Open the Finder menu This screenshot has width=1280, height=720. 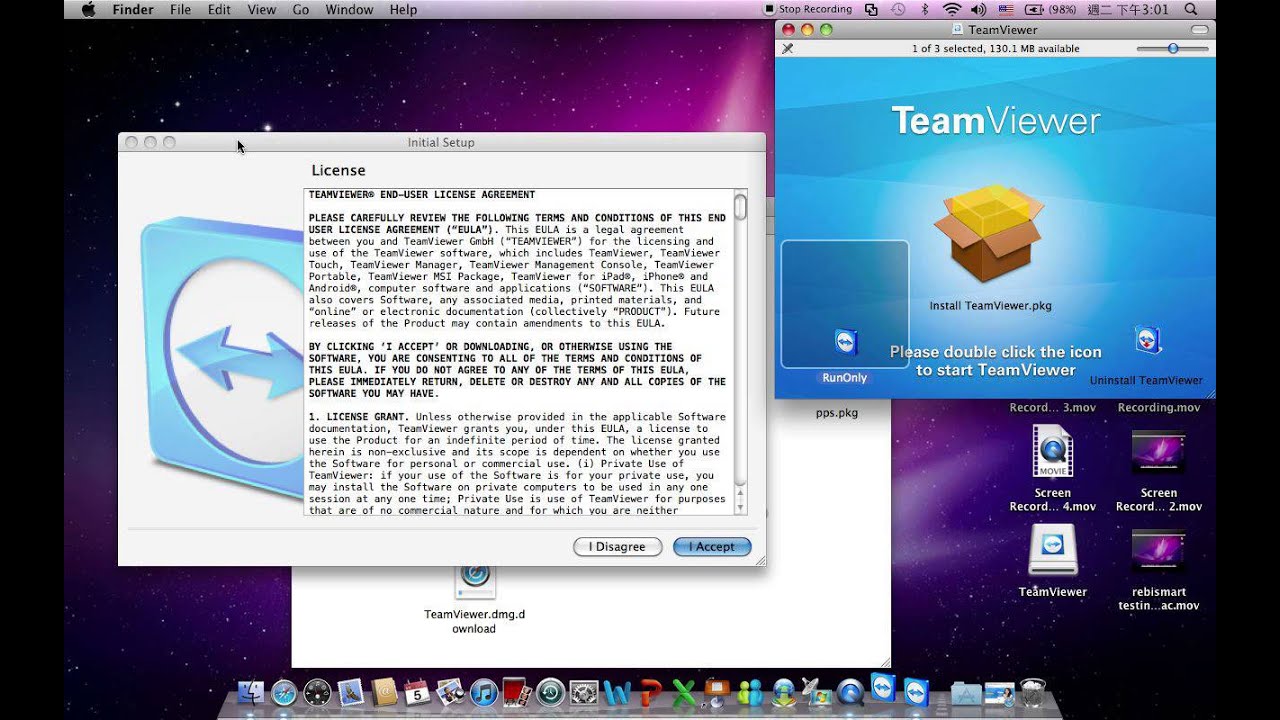(x=133, y=10)
